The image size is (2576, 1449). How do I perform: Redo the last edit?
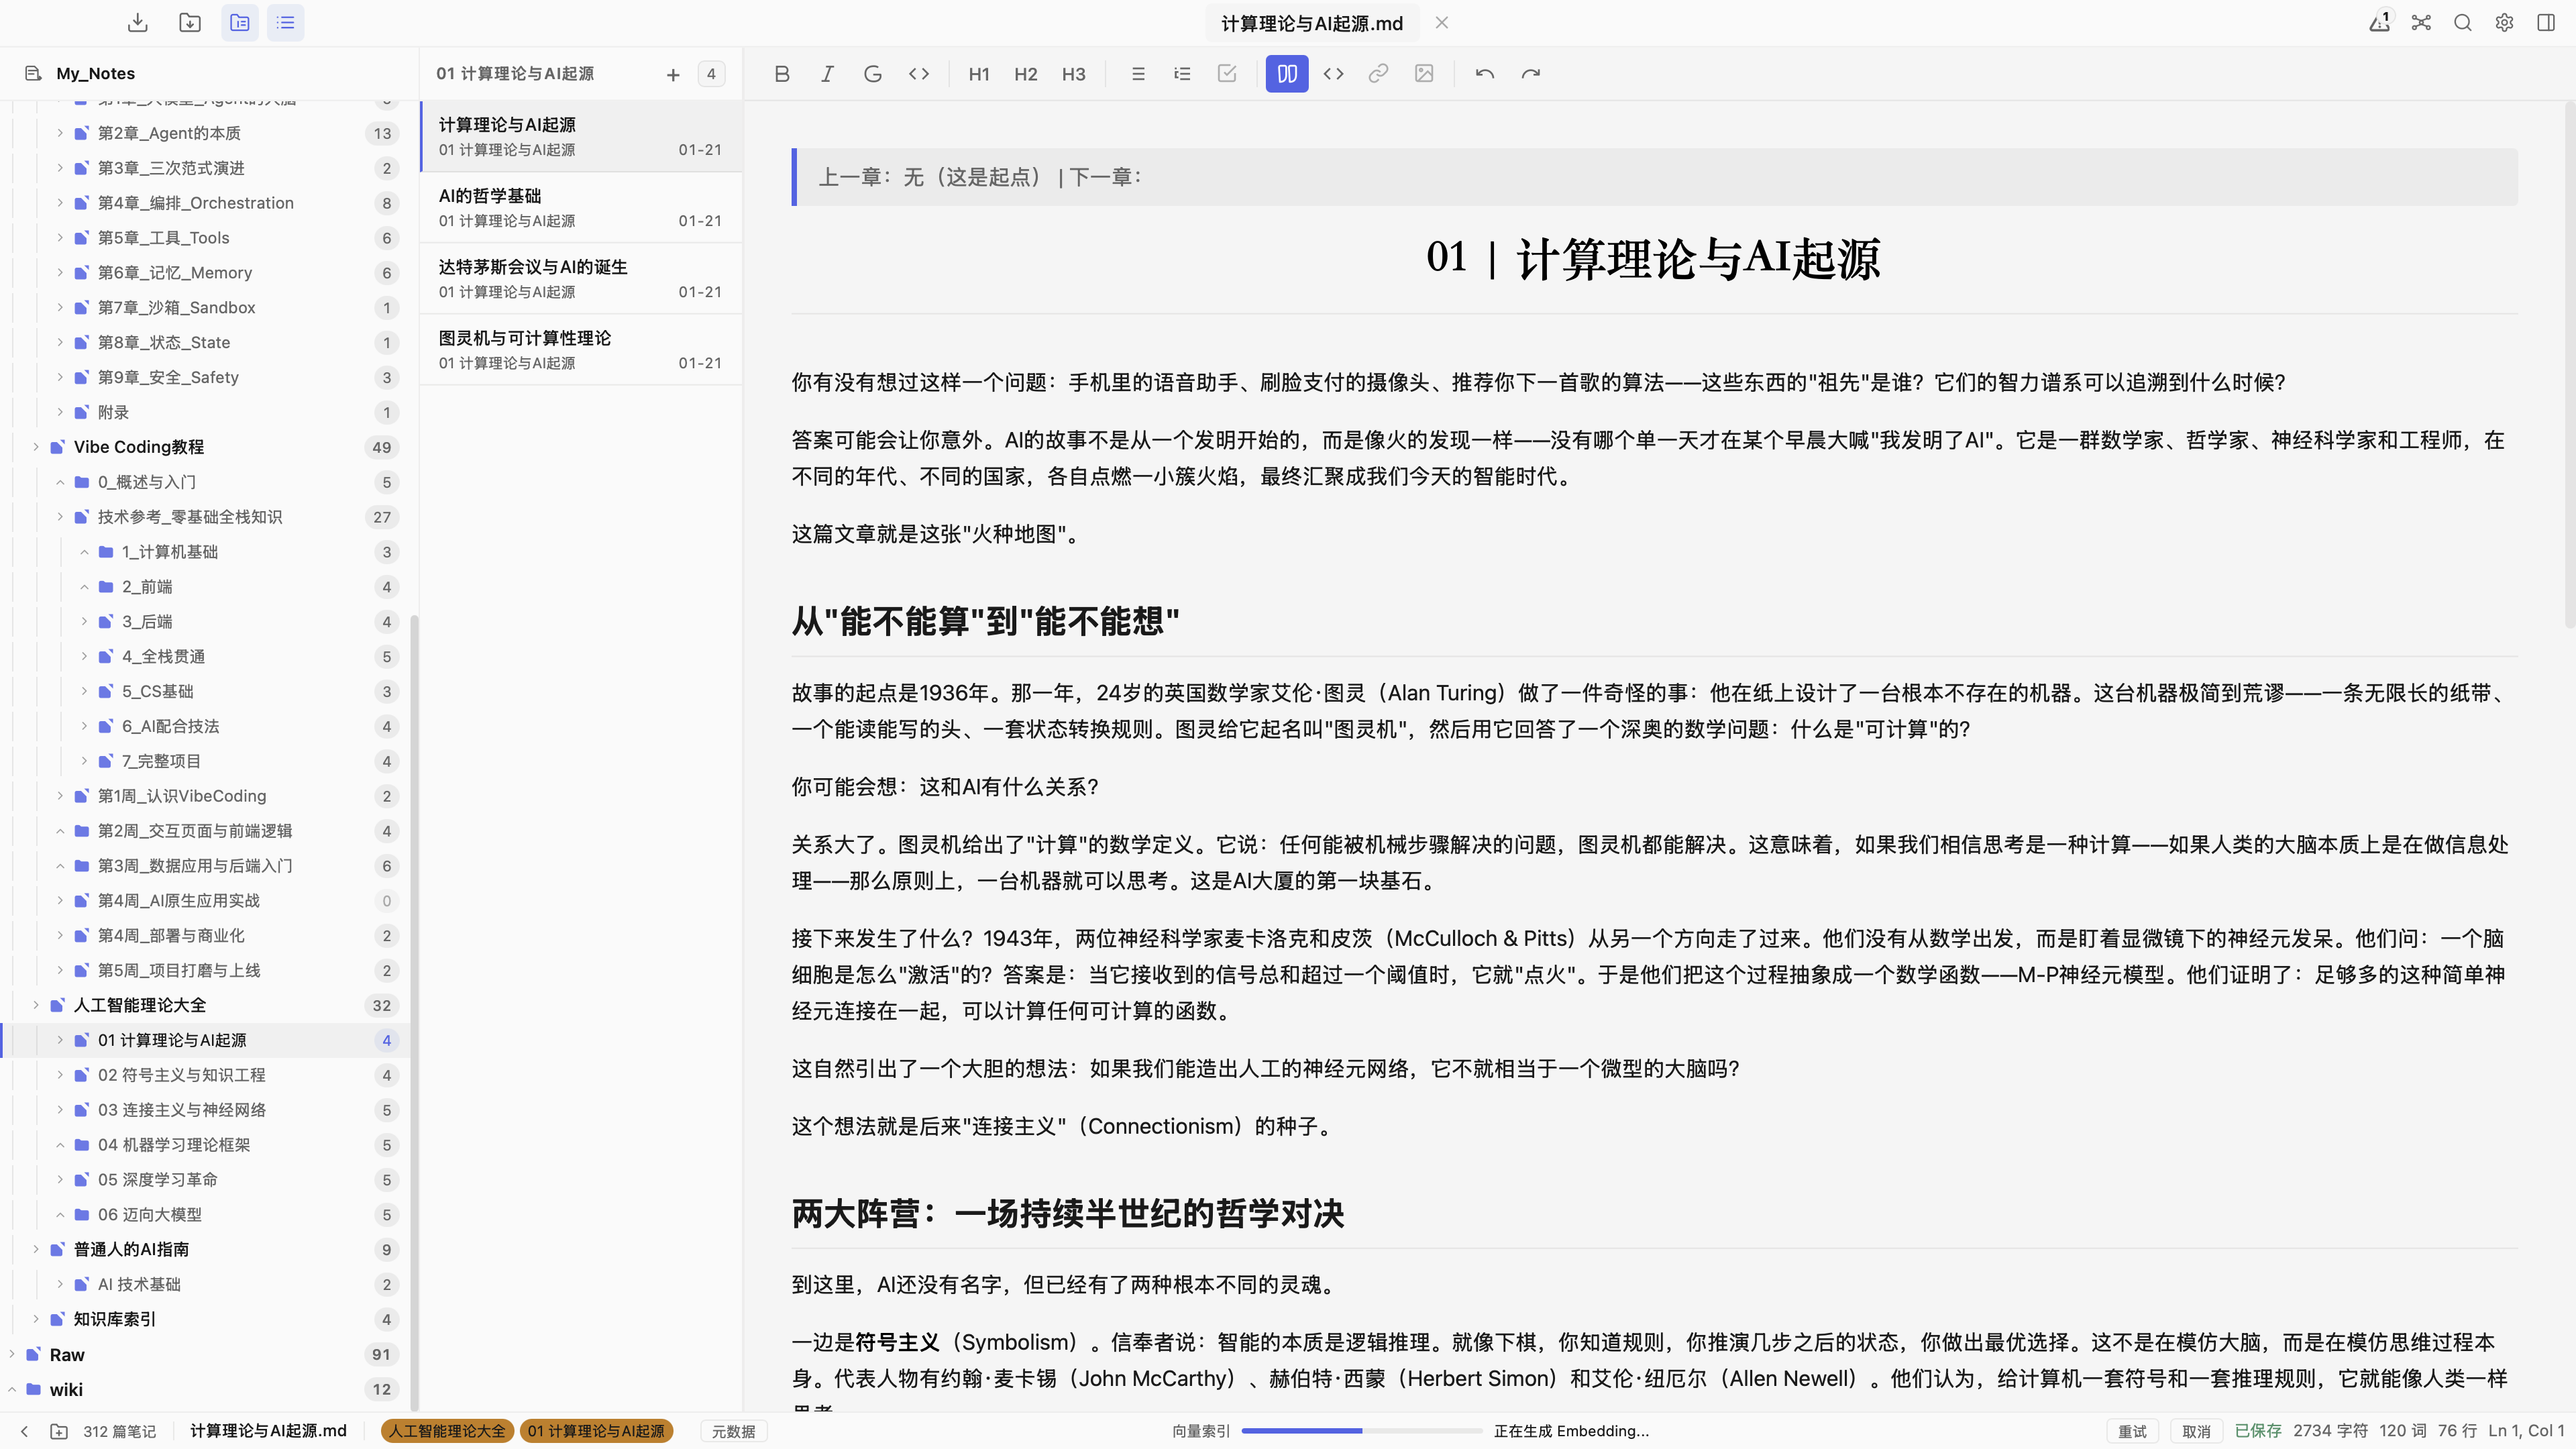(x=1531, y=74)
